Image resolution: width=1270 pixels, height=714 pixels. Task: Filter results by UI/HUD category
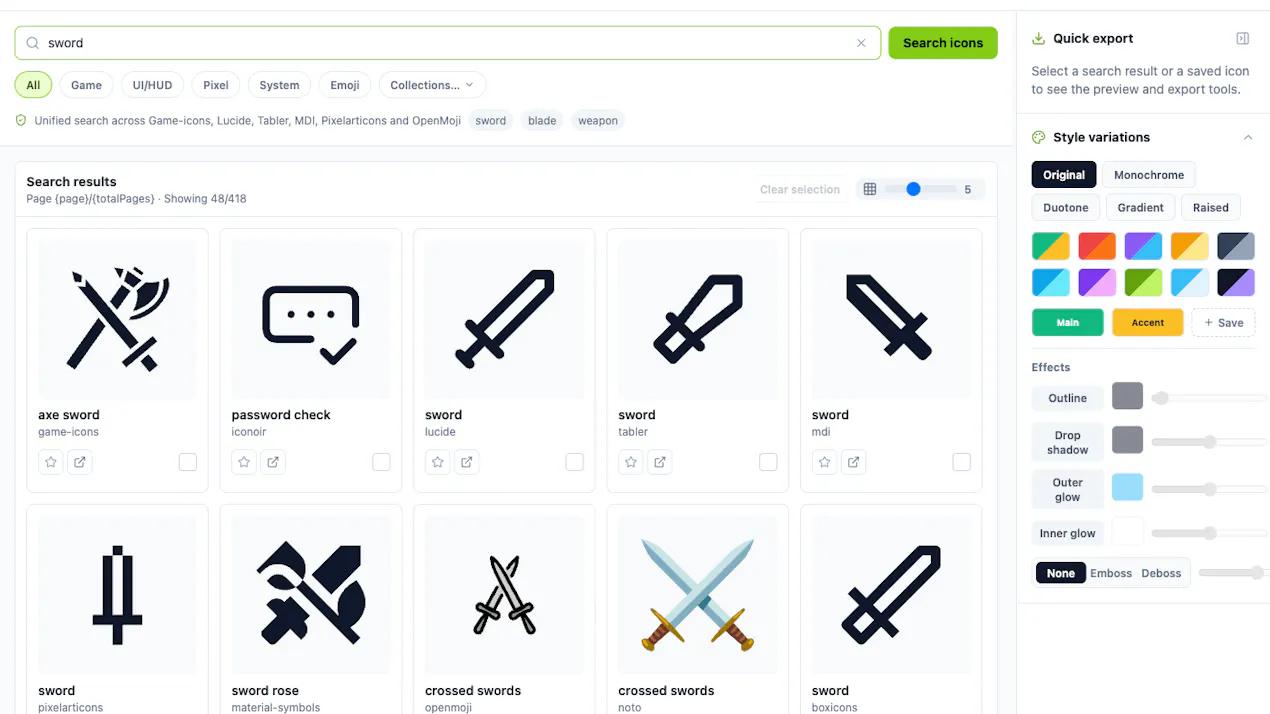152,85
